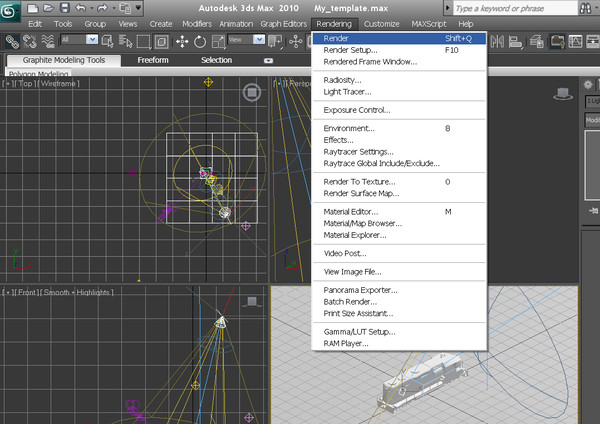The height and width of the screenshot is (424, 600).
Task: Close the open Rendering menu
Action: [x=334, y=24]
